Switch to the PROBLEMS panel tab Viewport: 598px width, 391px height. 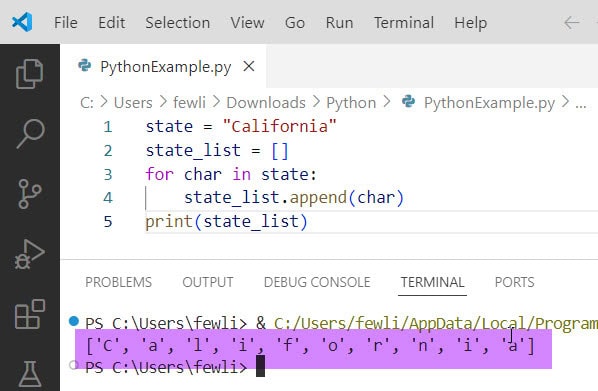(x=118, y=282)
